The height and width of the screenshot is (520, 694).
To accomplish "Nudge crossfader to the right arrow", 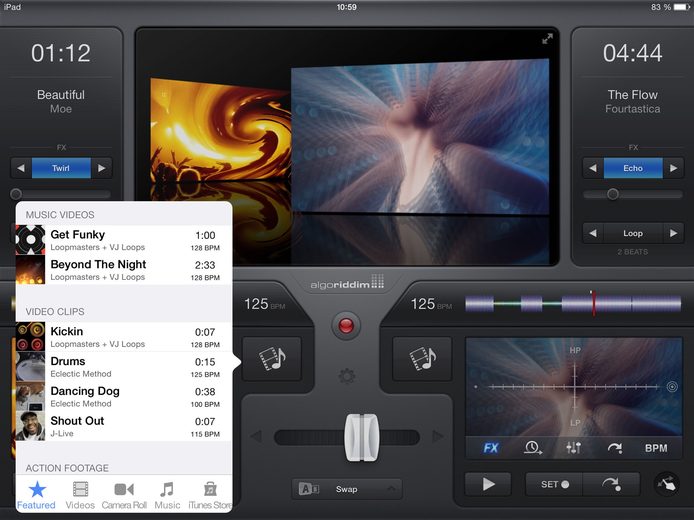I will coord(438,437).
